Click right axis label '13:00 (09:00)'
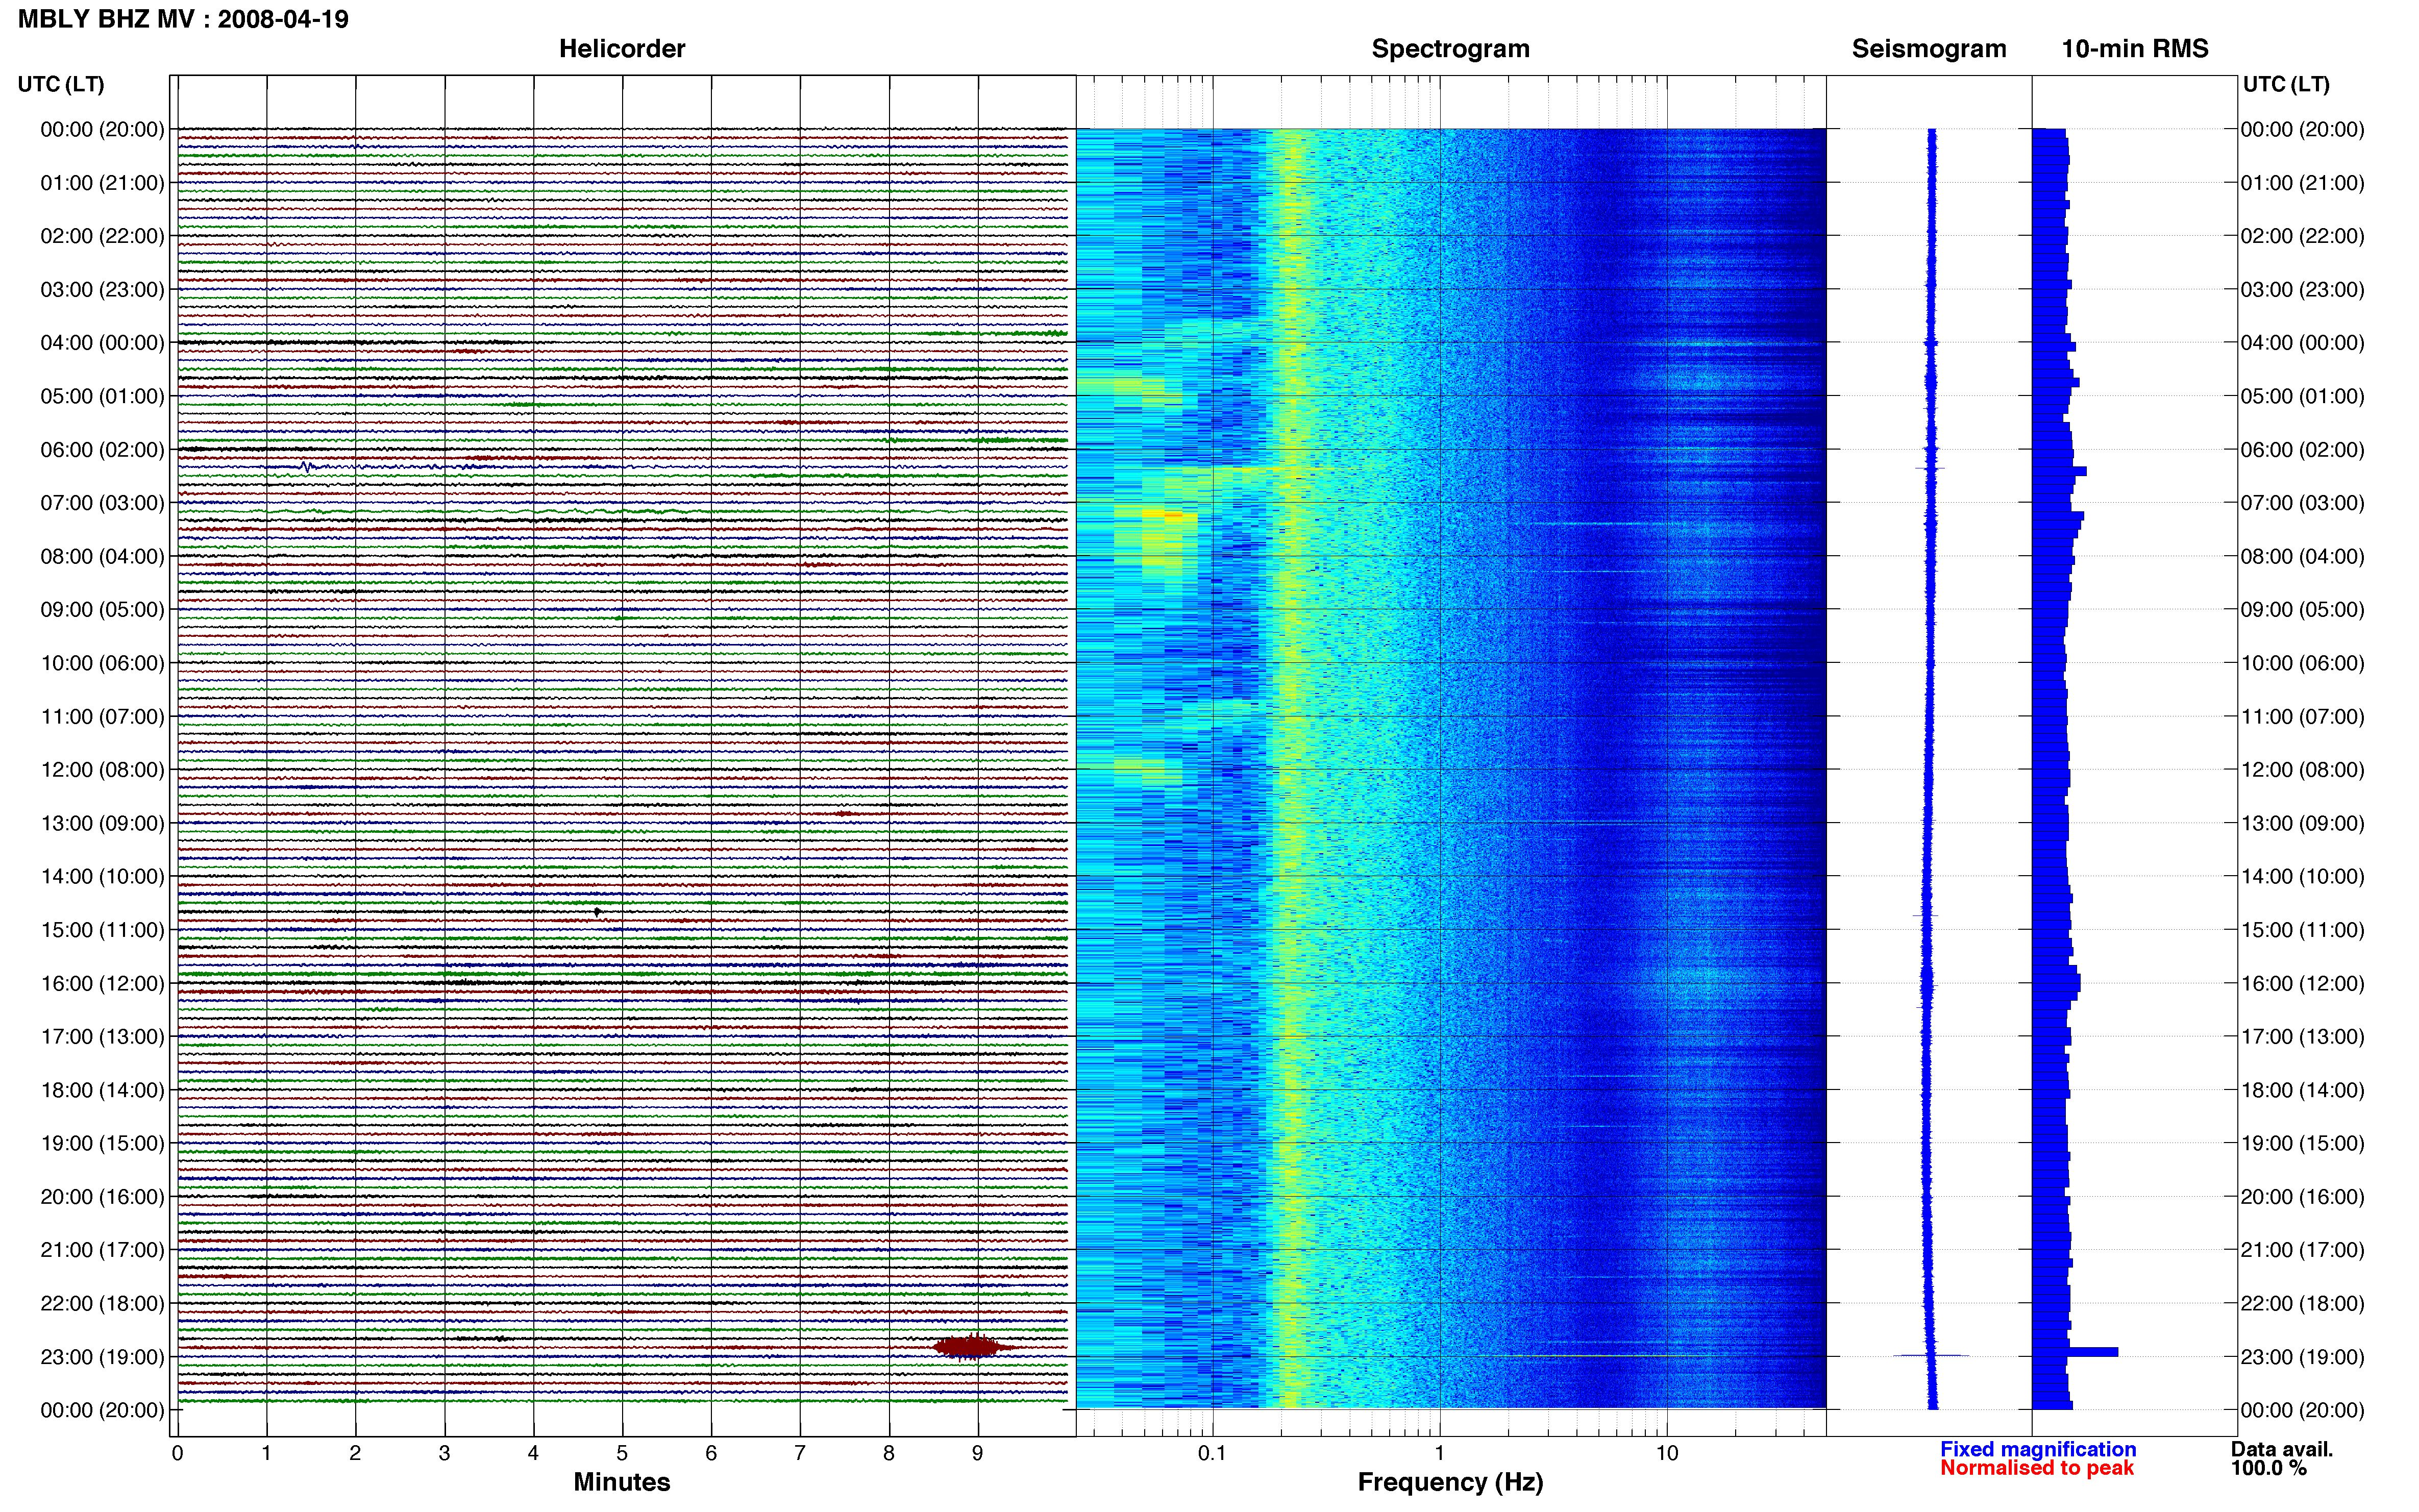The image size is (2419, 1512). coord(2302,823)
